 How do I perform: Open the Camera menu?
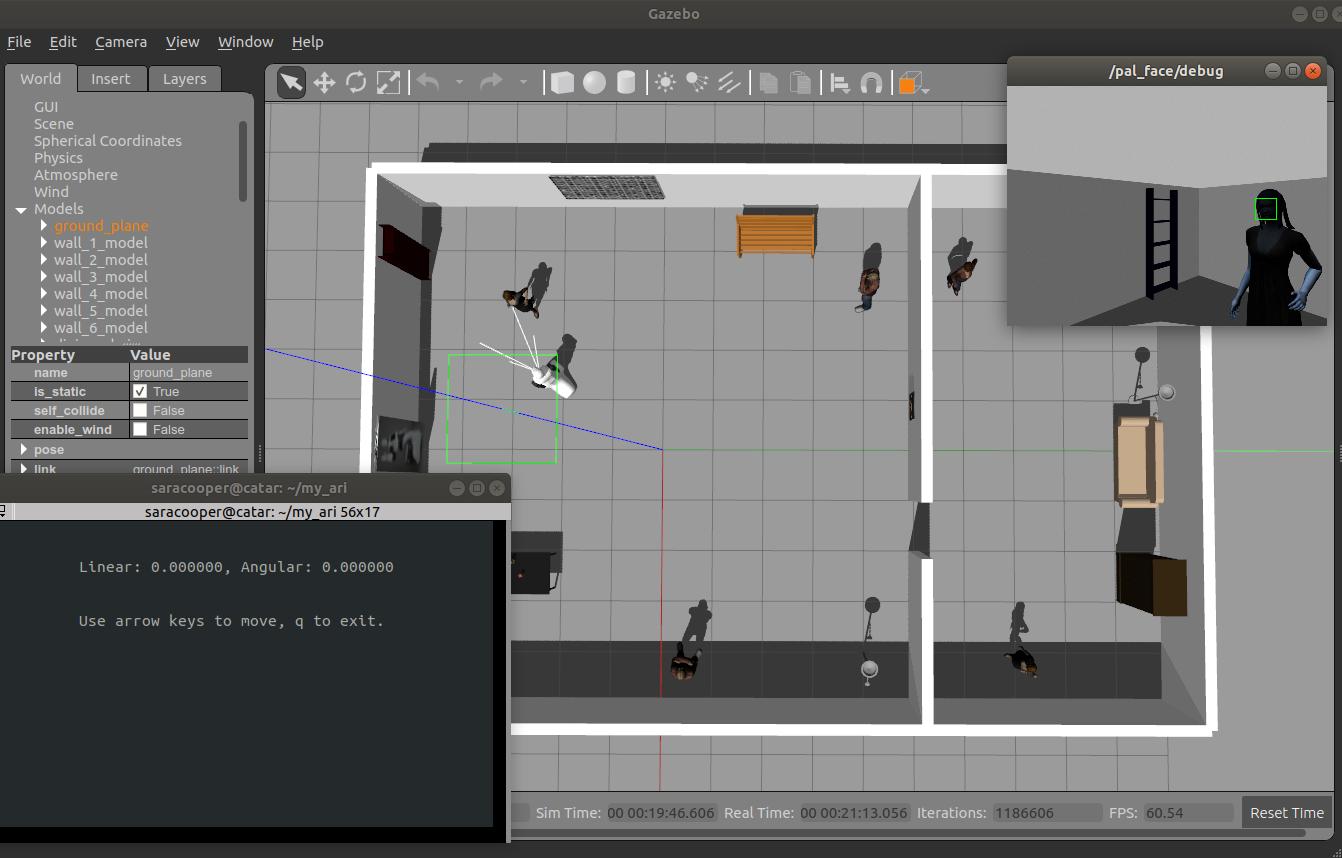click(121, 42)
